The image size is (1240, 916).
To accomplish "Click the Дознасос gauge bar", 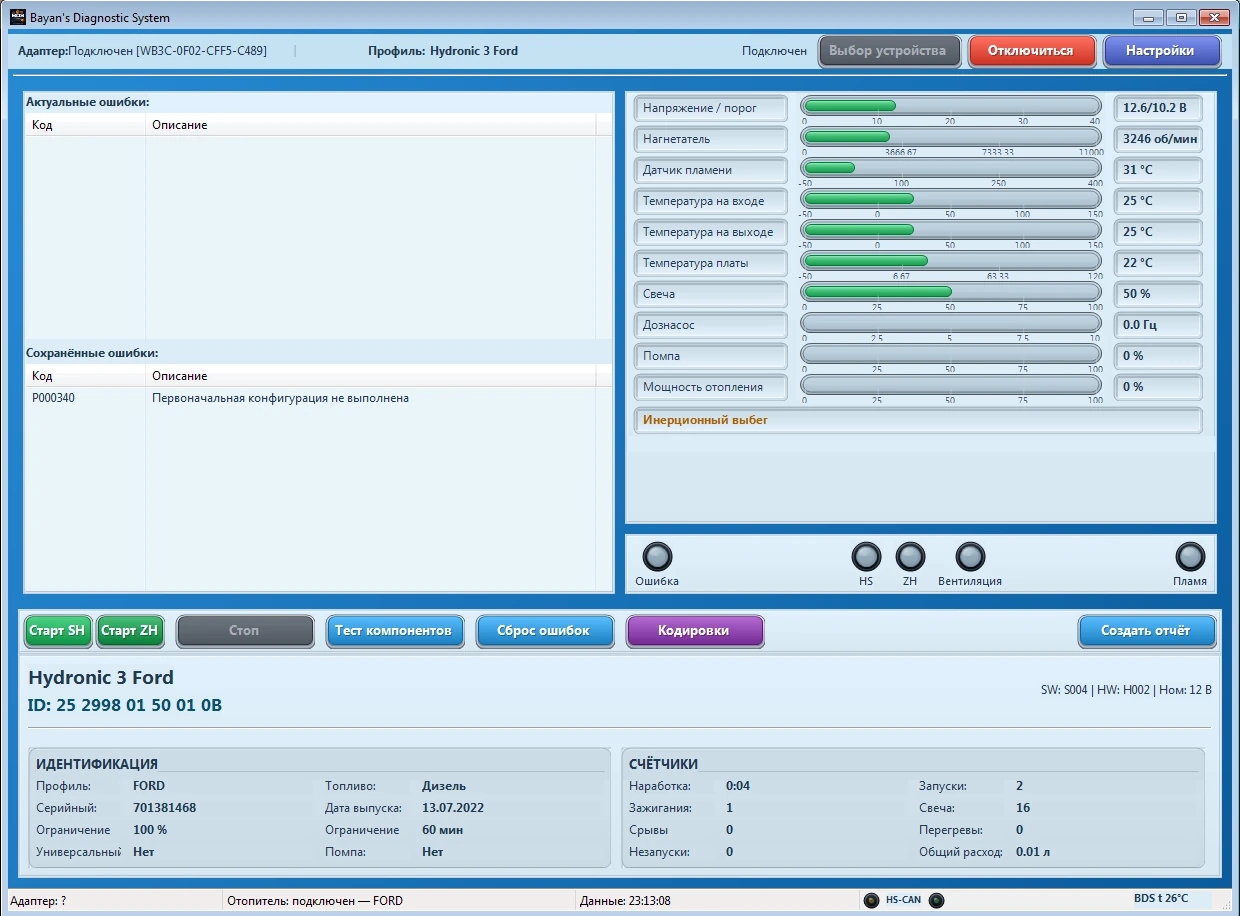I will tap(951, 323).
